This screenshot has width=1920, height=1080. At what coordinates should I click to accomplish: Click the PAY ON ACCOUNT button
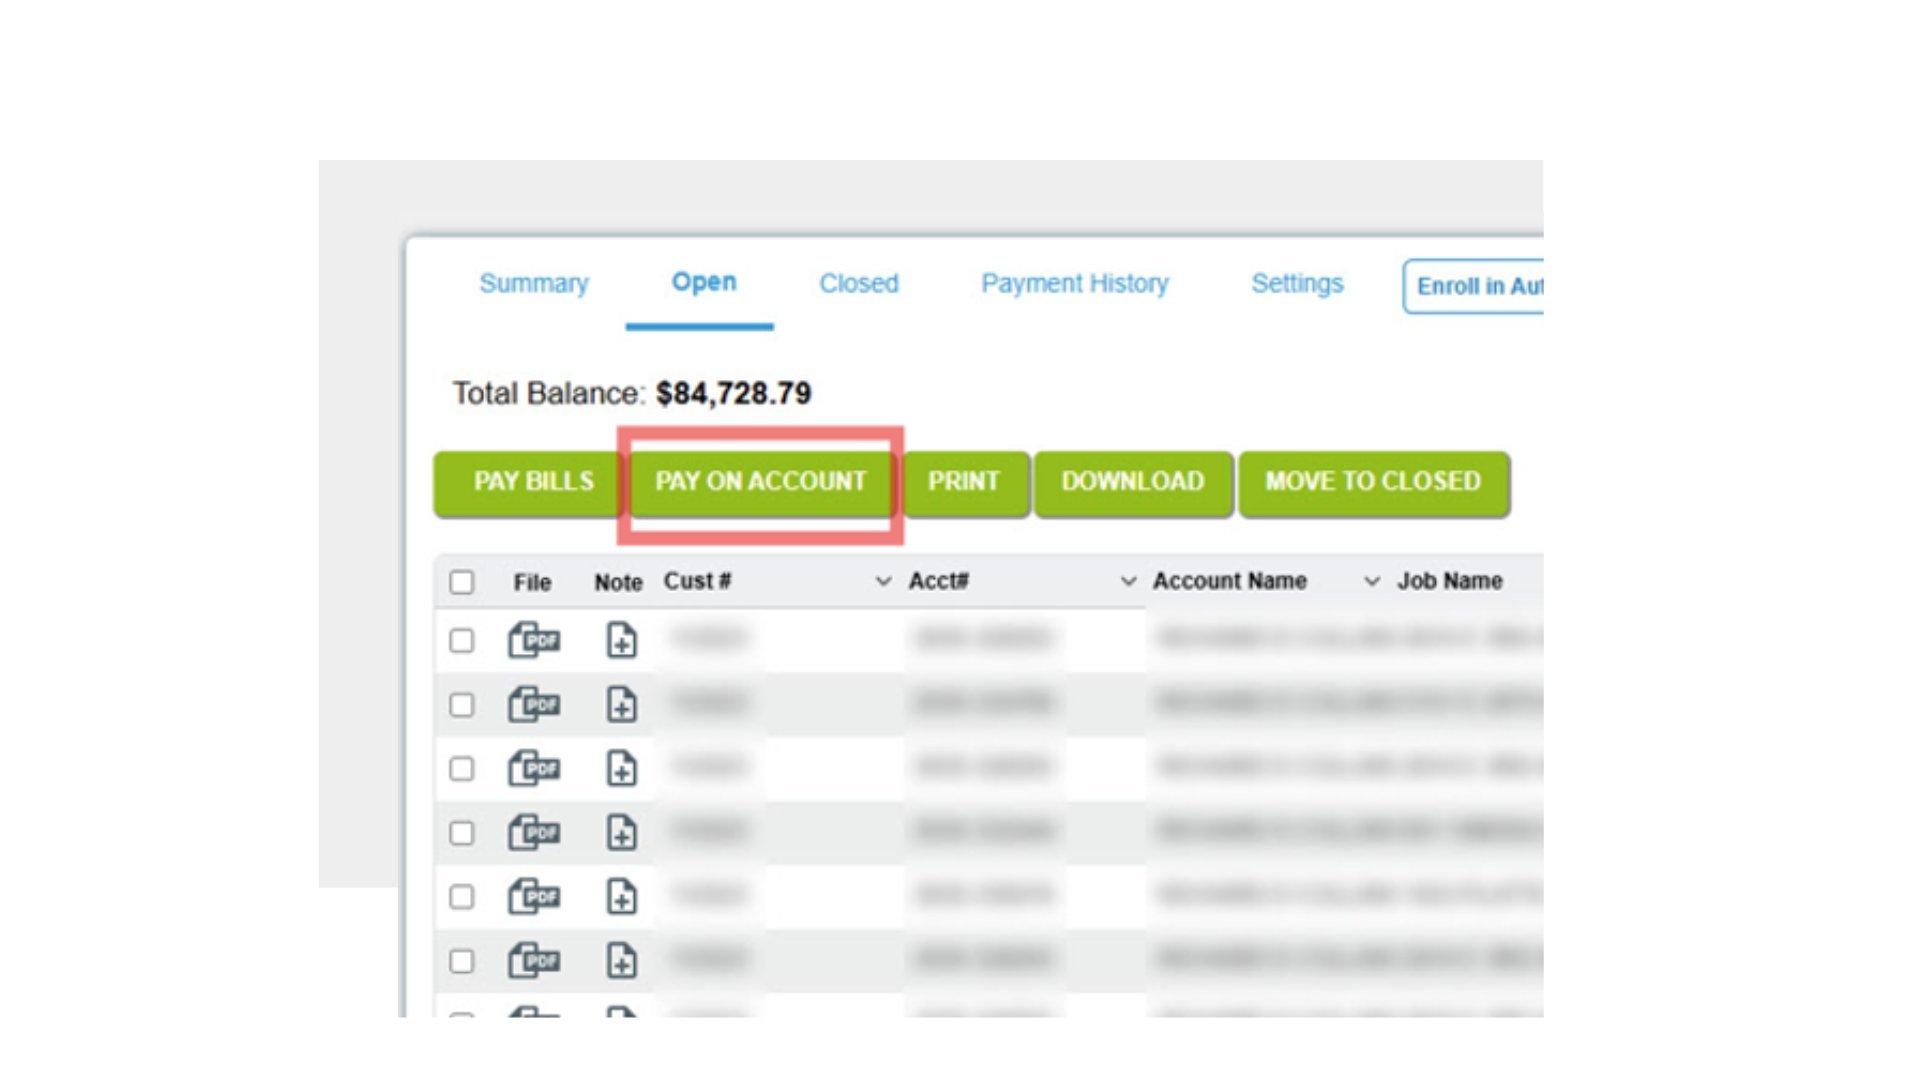click(761, 483)
